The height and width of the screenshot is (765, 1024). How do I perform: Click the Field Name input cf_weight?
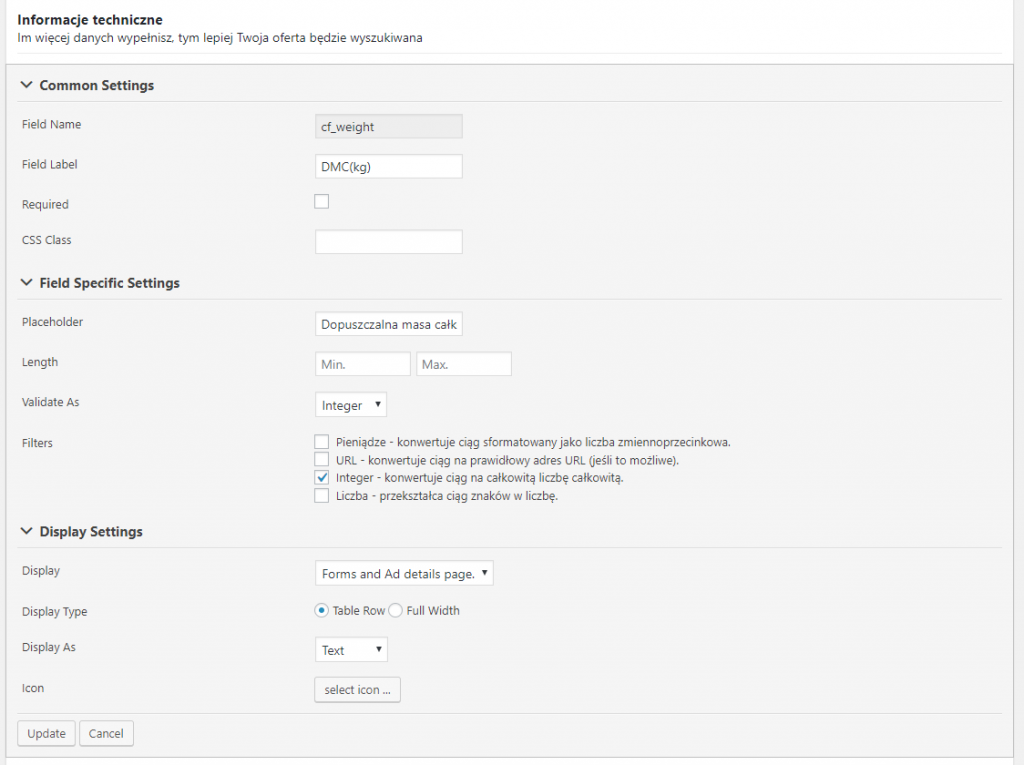(x=389, y=127)
